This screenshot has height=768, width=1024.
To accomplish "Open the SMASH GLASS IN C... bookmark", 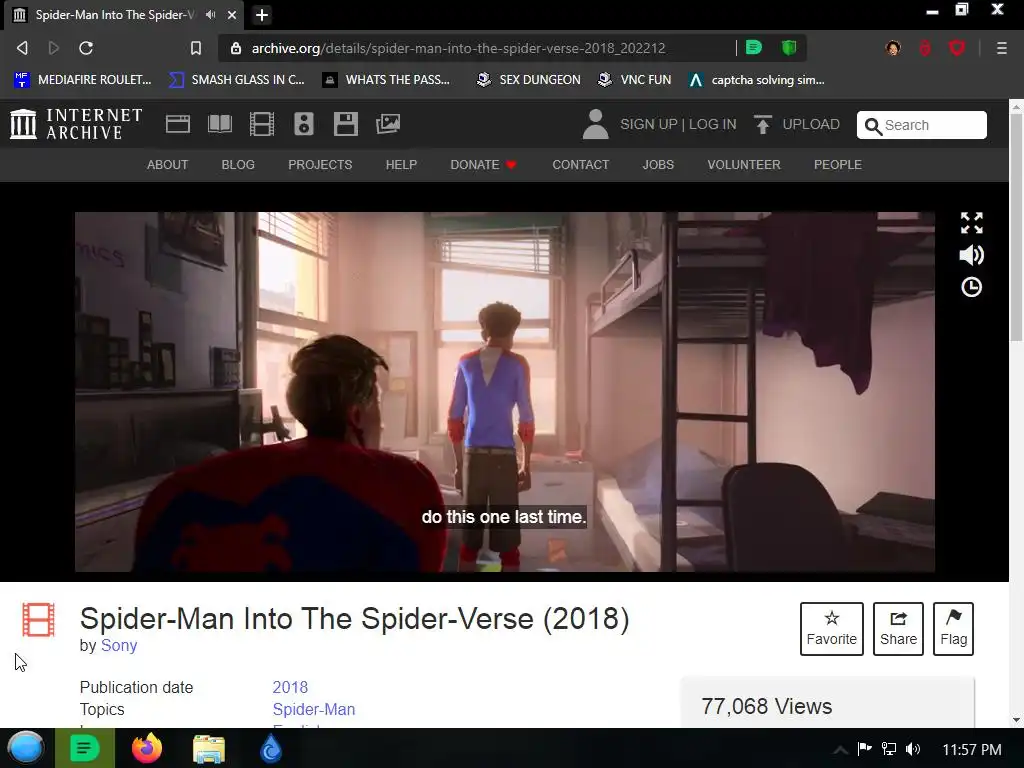I will 237,80.
